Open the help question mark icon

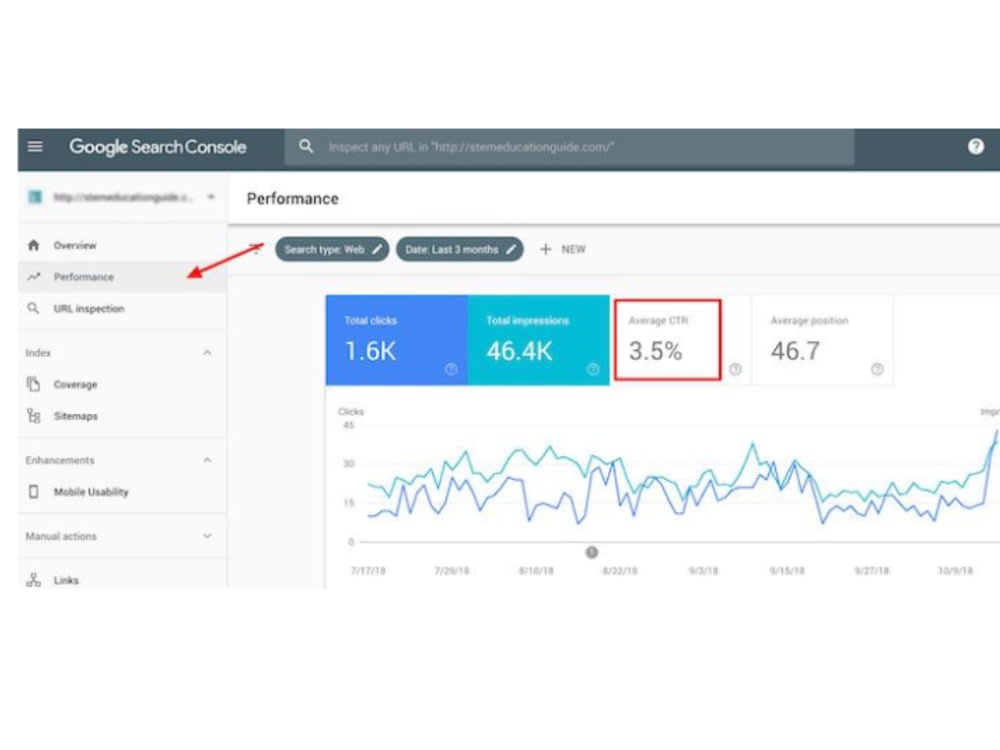(976, 147)
